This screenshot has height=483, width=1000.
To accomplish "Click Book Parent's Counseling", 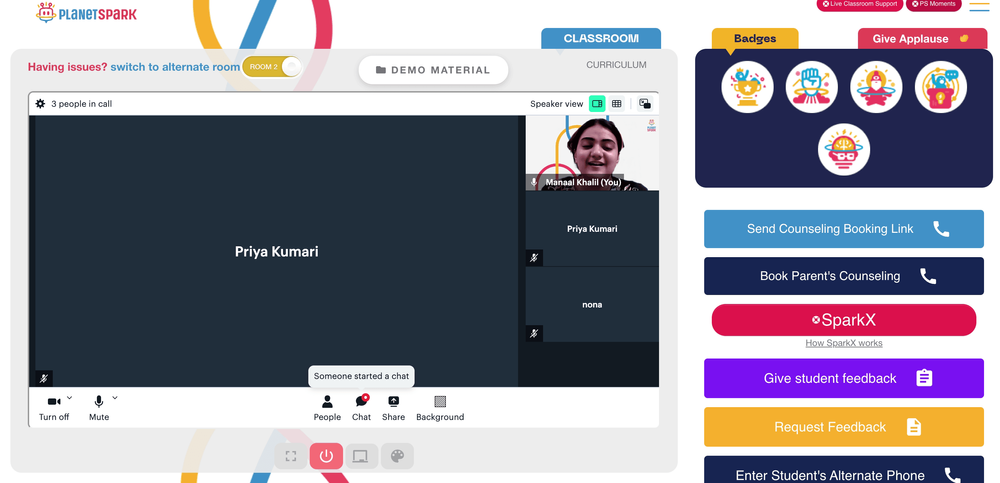I will pyautogui.click(x=844, y=276).
